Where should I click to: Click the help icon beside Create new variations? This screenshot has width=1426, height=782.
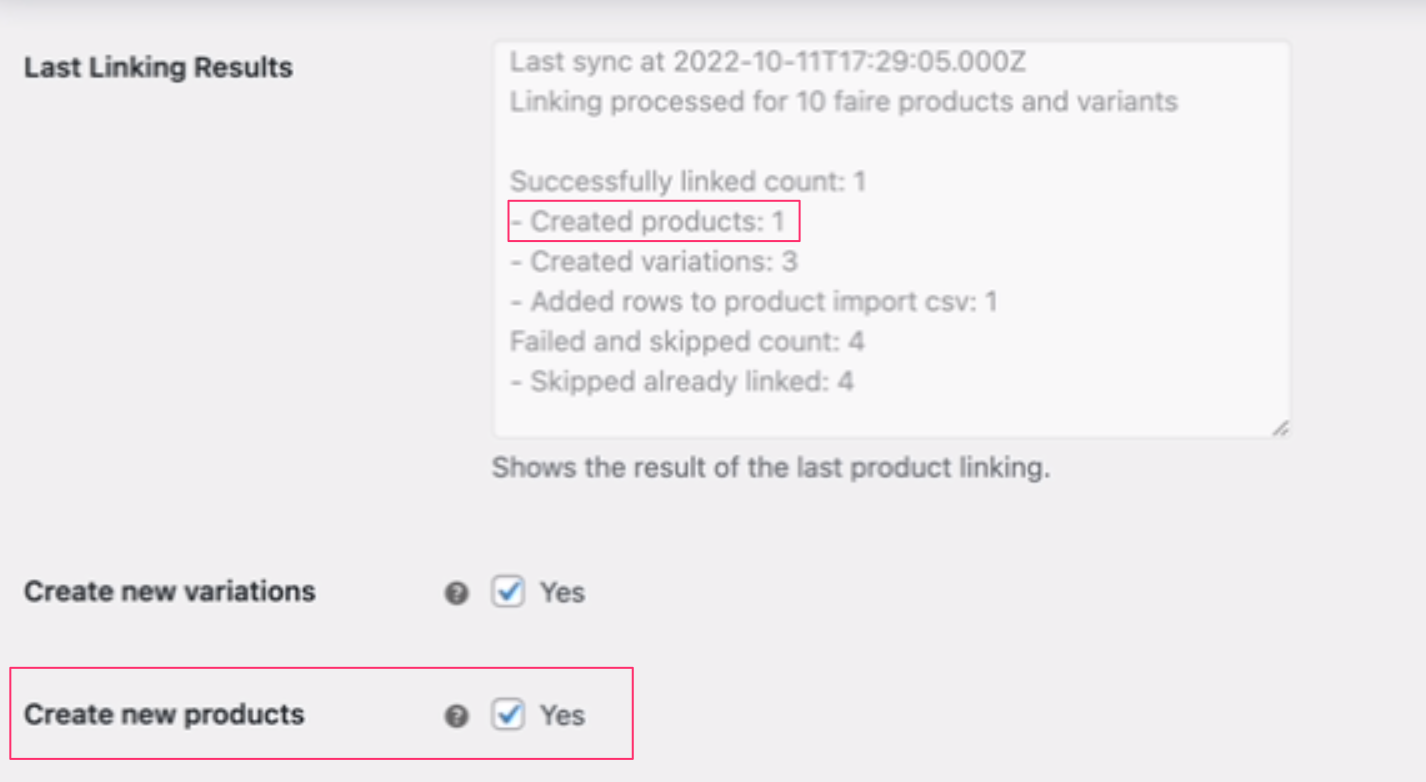[457, 593]
